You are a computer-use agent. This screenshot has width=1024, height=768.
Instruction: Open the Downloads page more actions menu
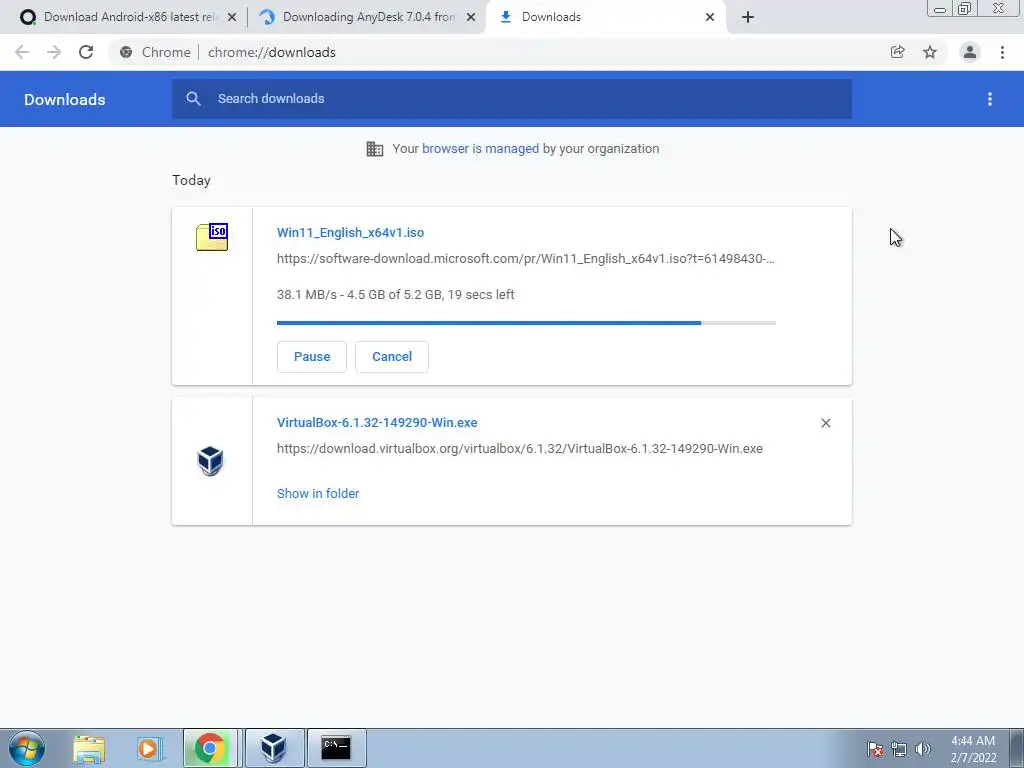990,99
